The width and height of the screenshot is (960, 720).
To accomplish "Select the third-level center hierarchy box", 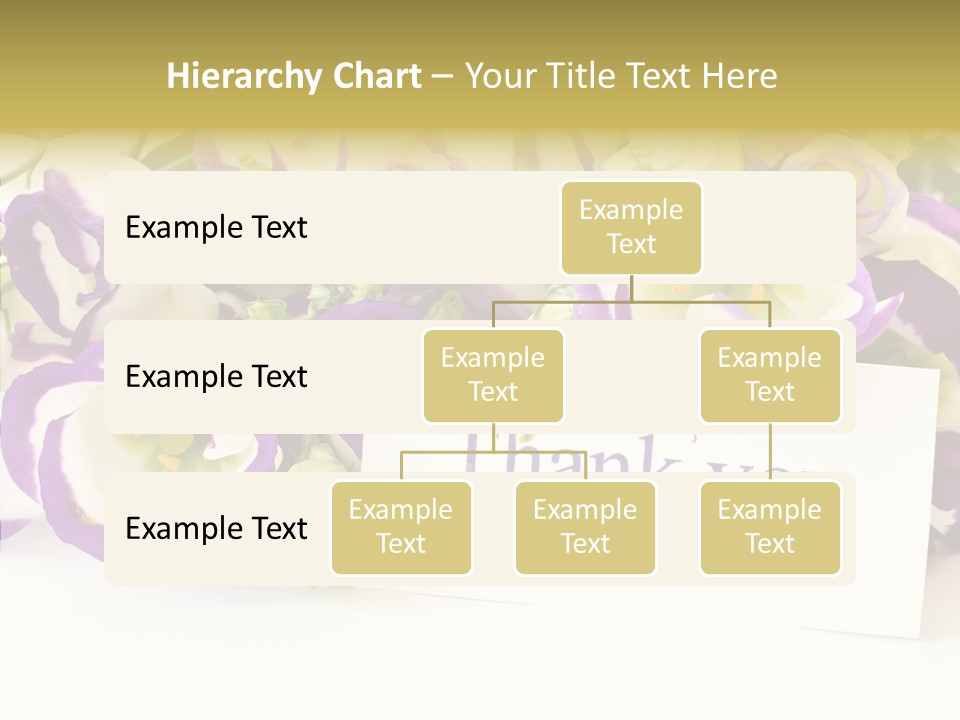I will (585, 527).
